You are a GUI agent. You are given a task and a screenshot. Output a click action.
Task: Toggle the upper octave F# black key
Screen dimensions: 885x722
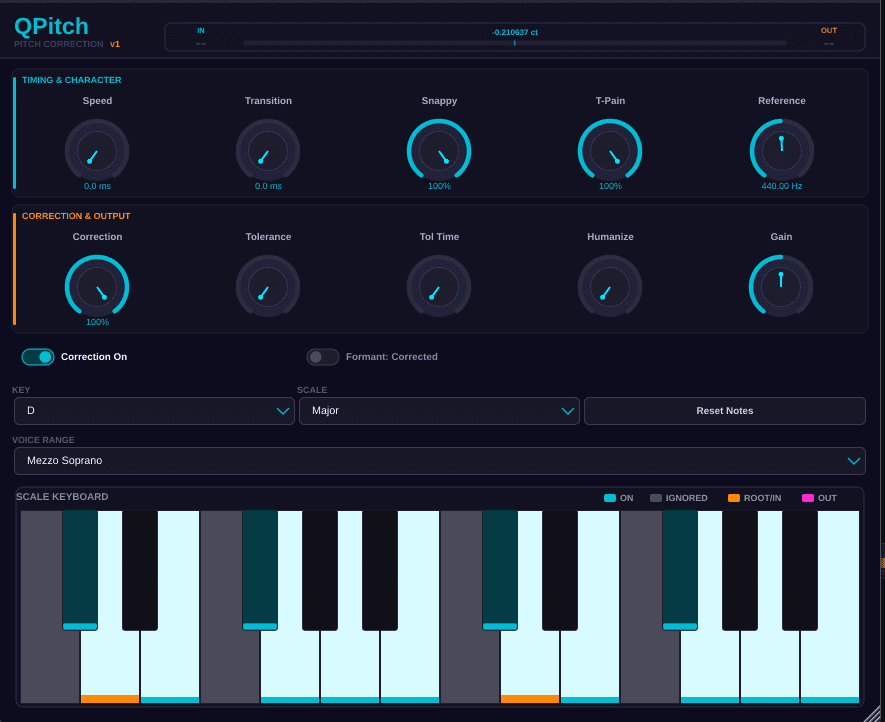click(x=680, y=570)
